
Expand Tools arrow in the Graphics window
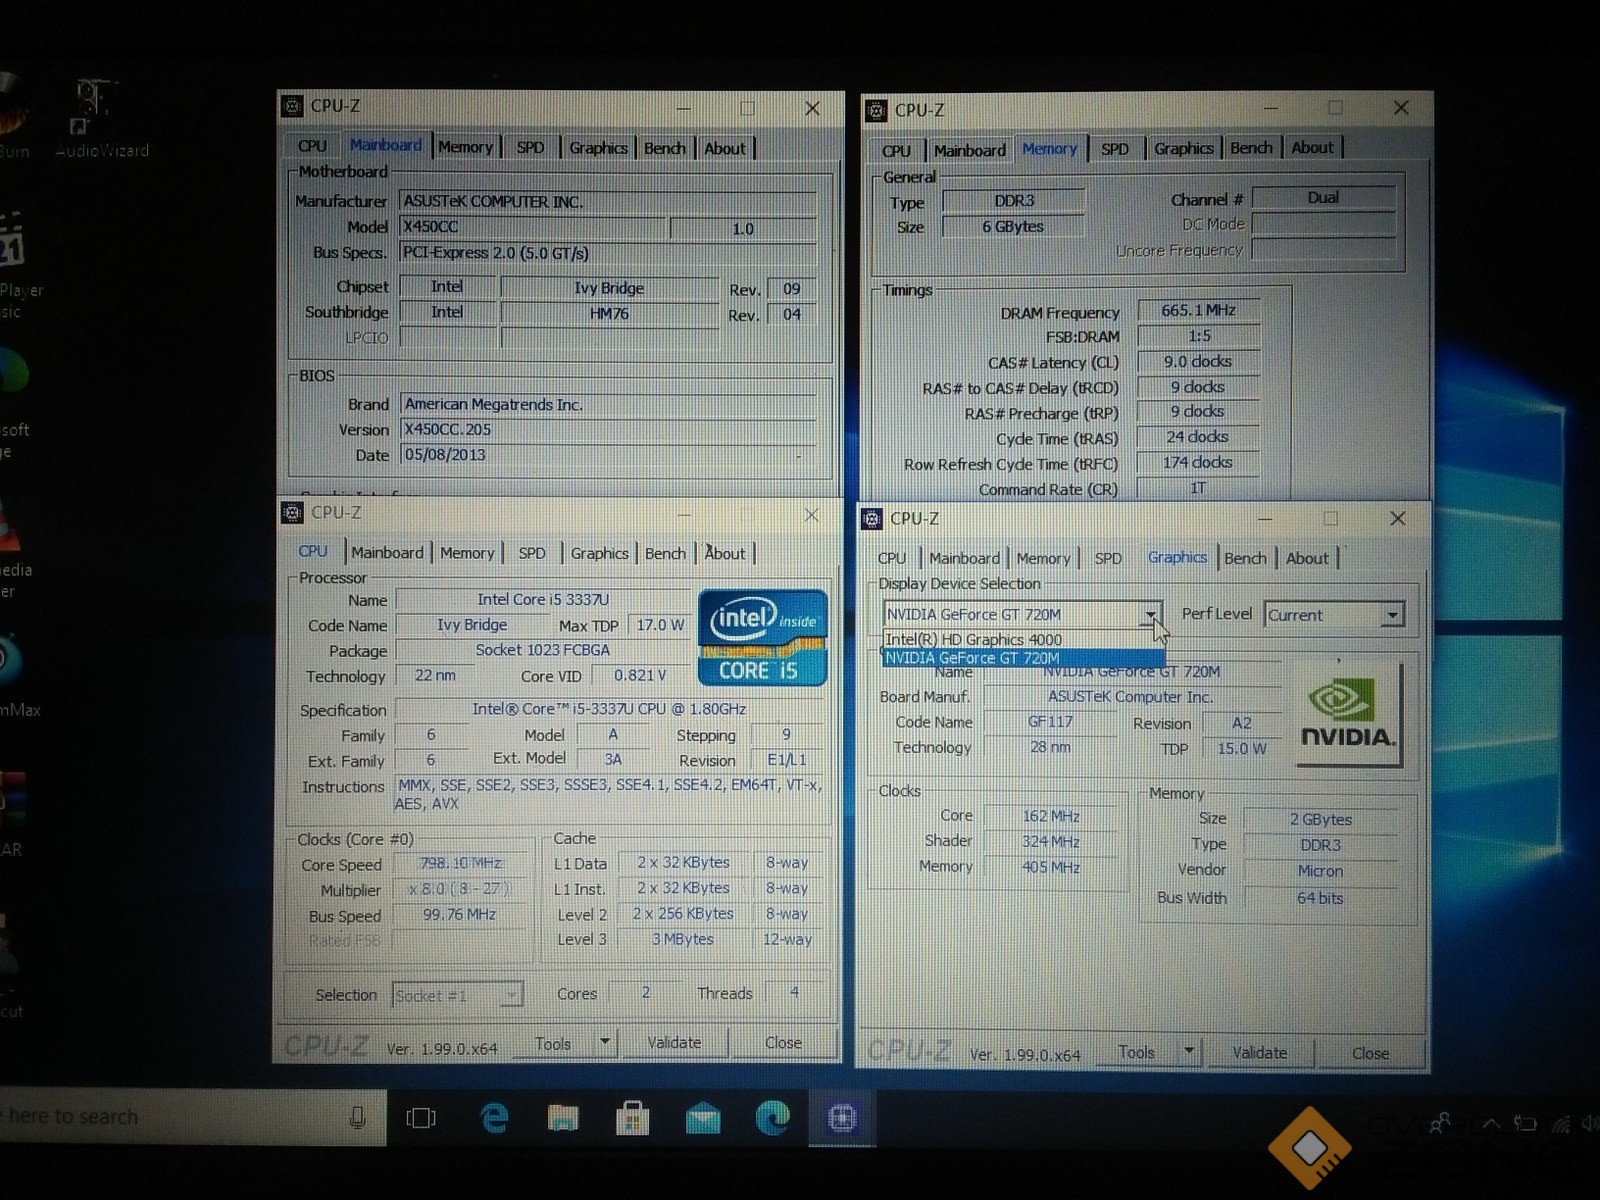coord(1188,1052)
